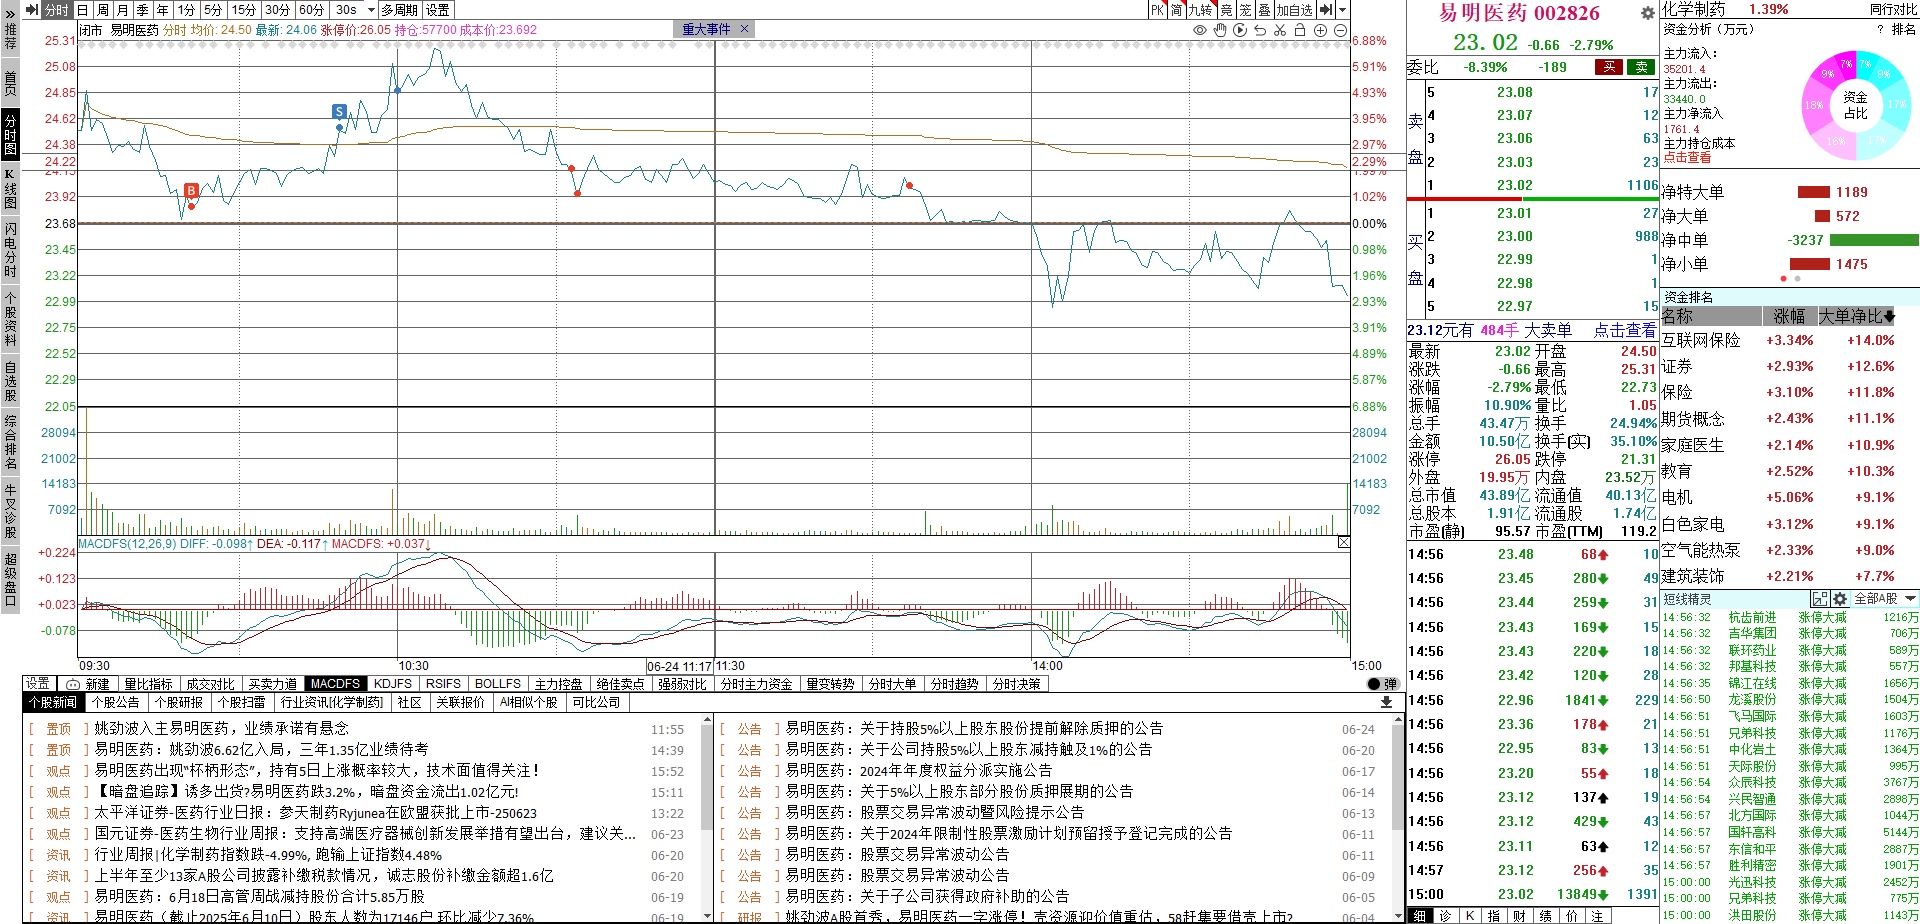
Task: Open the K线图 sidebar item
Action: point(10,189)
